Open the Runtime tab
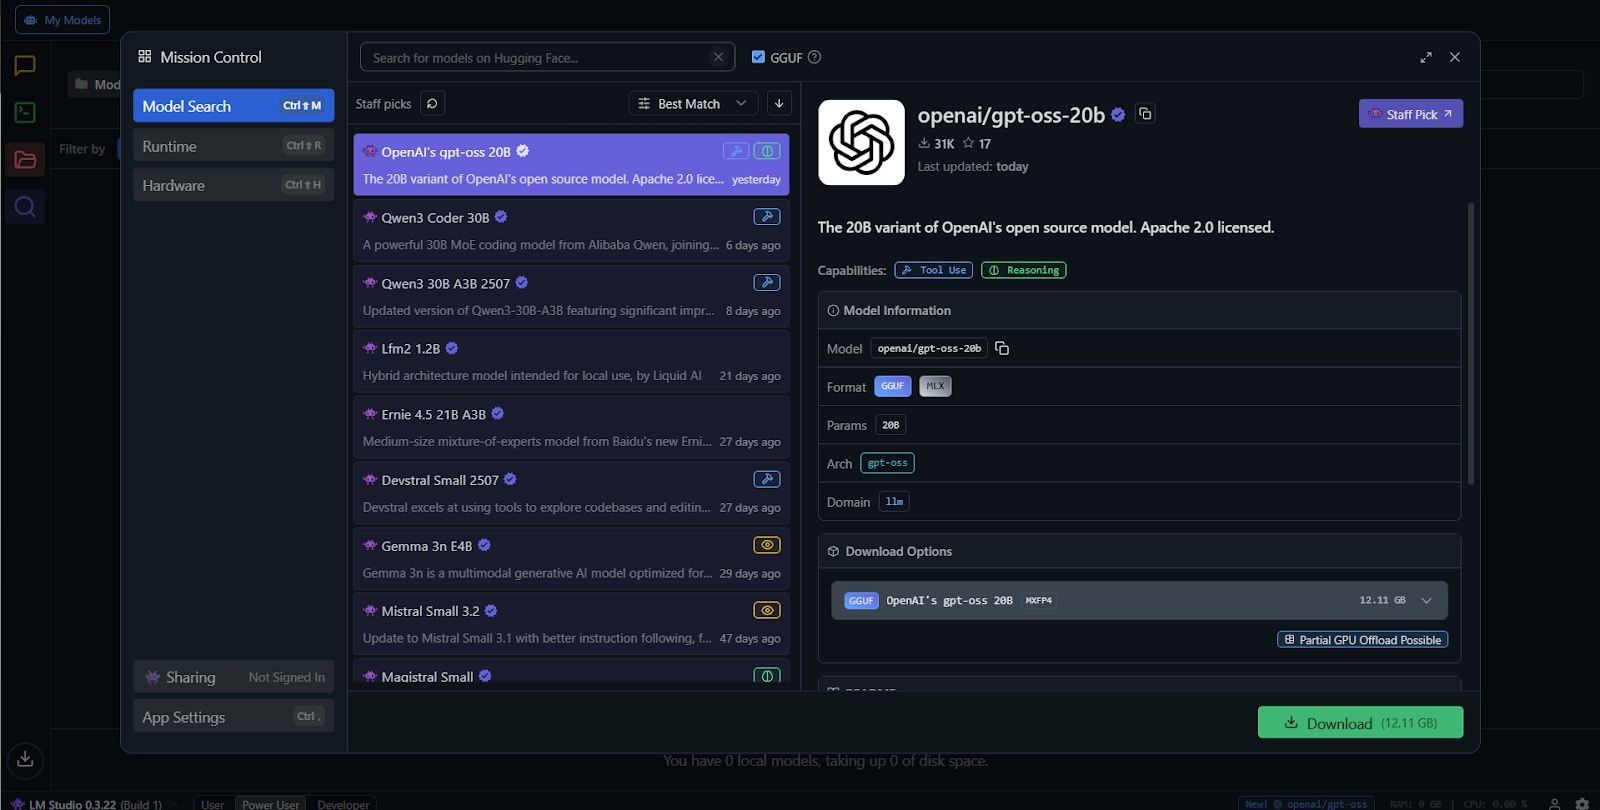This screenshot has height=810, width=1600. click(234, 146)
